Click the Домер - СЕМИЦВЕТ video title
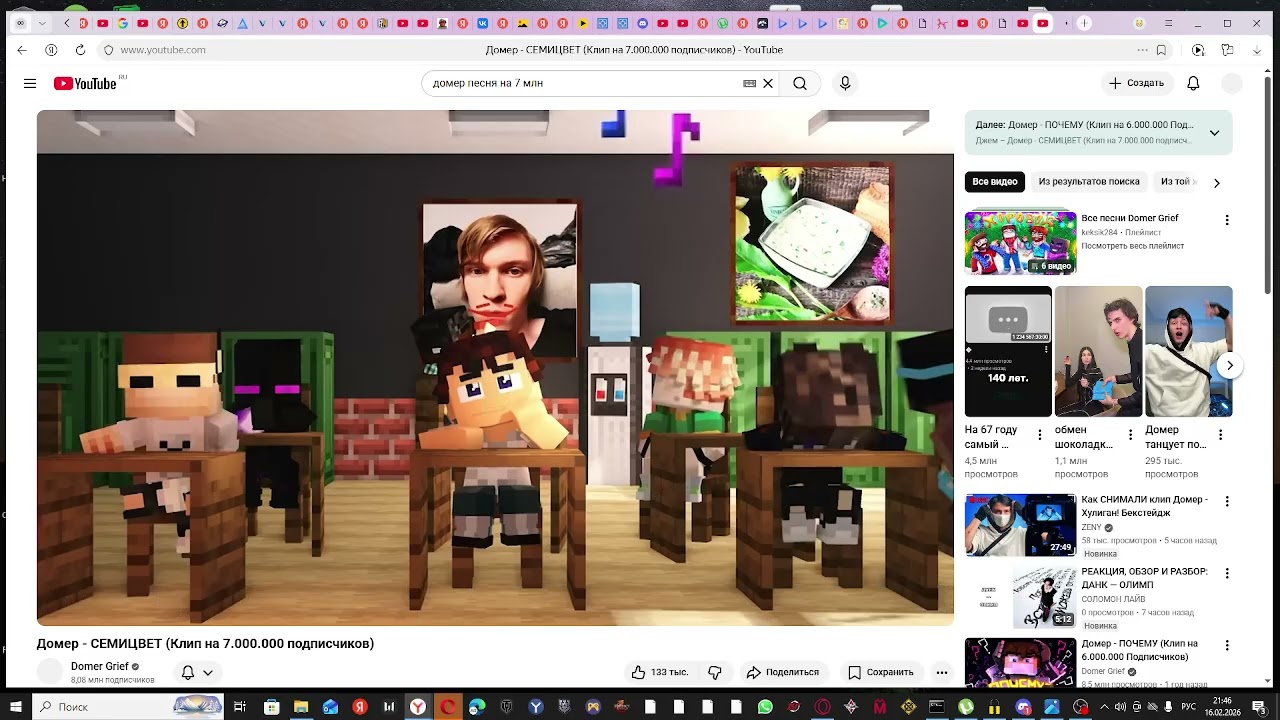 click(x=205, y=643)
